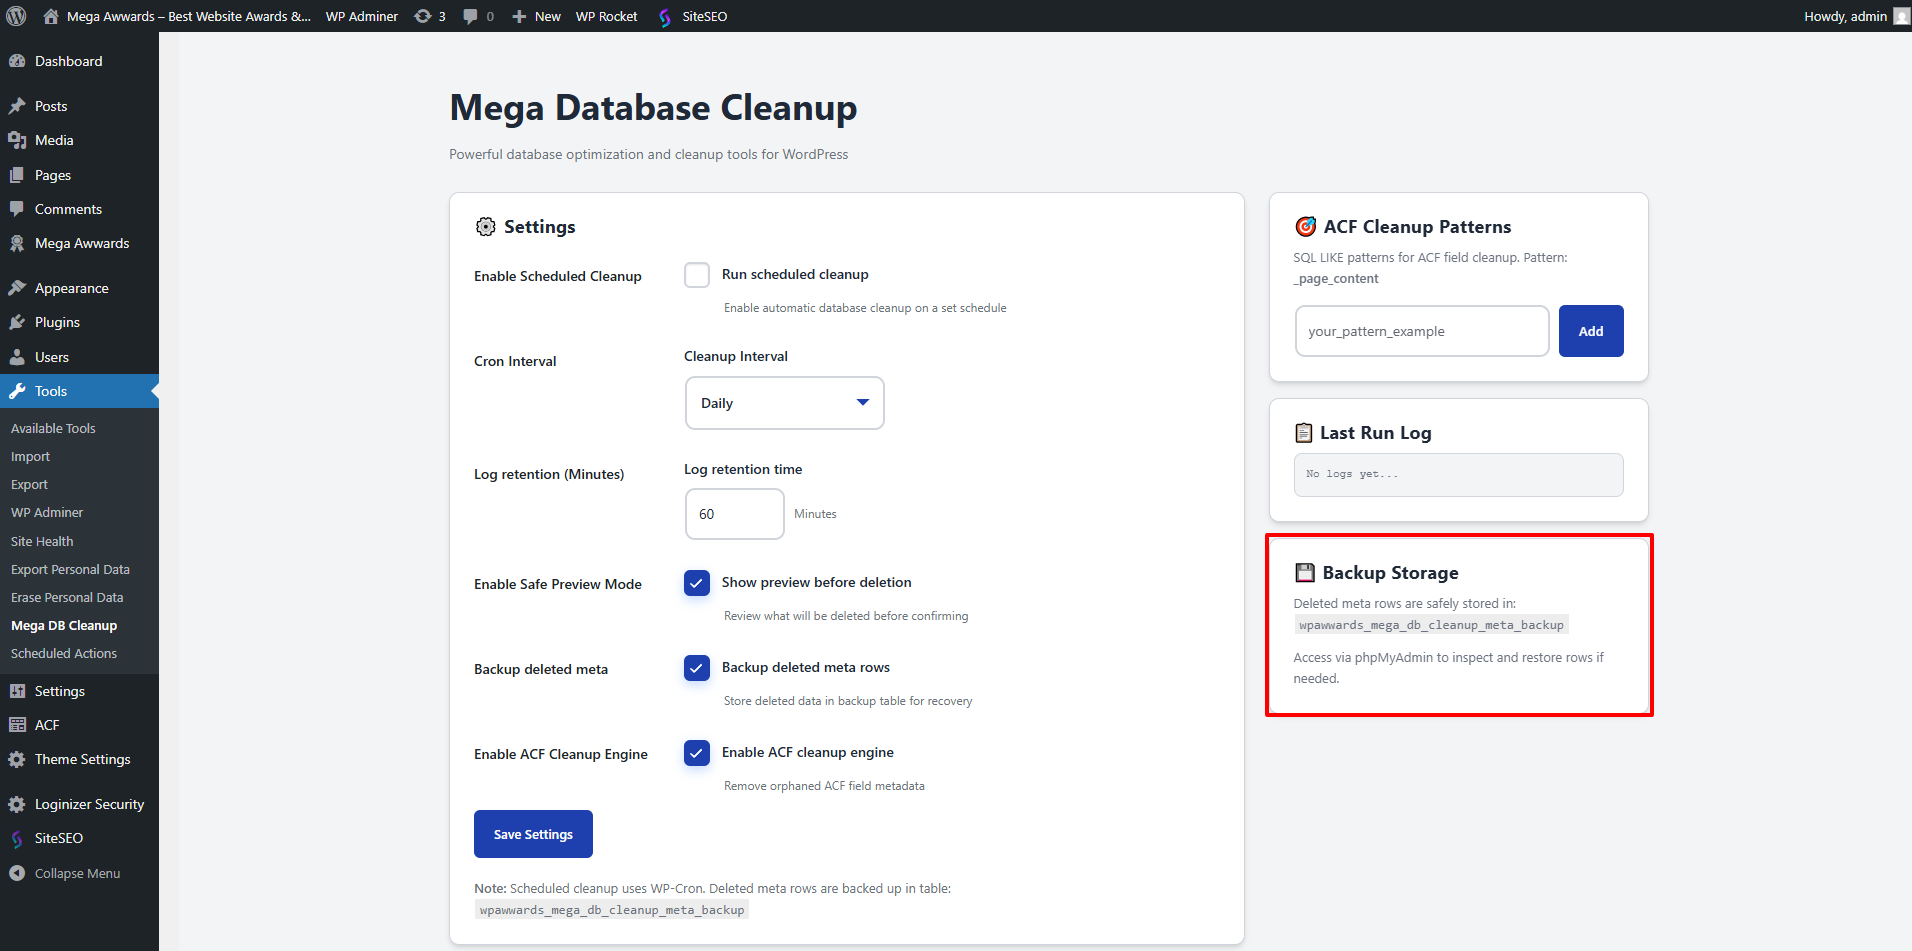Click the SiteSEO icon in top bar
The image size is (1912, 951).
click(x=665, y=17)
